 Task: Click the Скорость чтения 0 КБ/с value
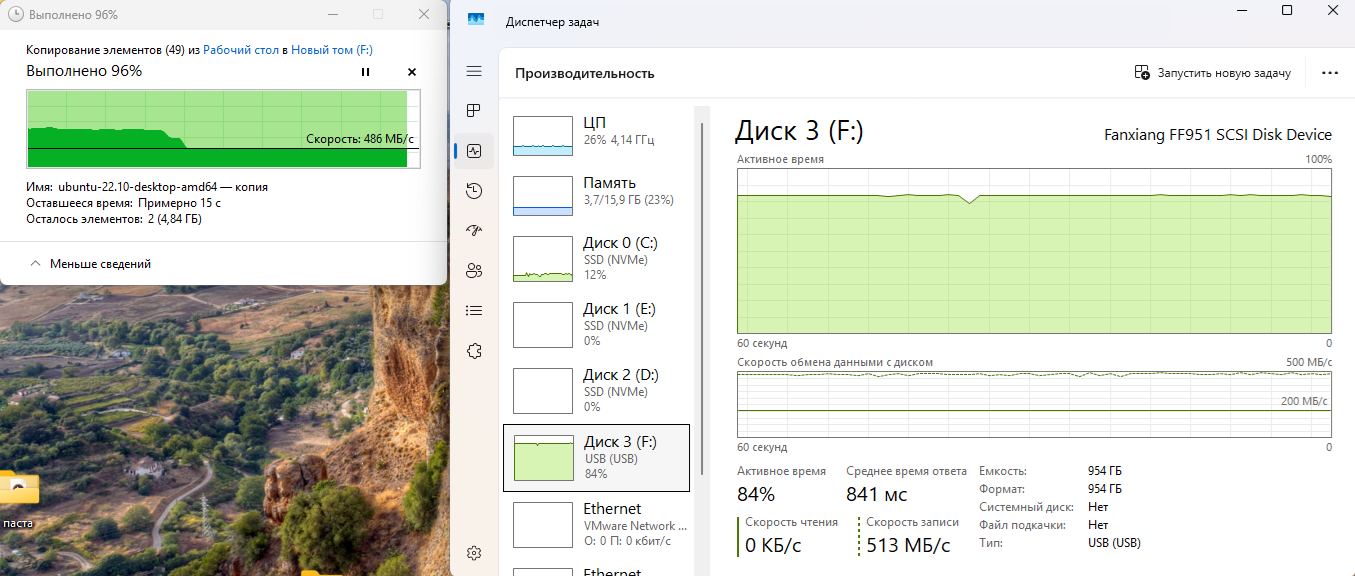pyautogui.click(x=773, y=545)
